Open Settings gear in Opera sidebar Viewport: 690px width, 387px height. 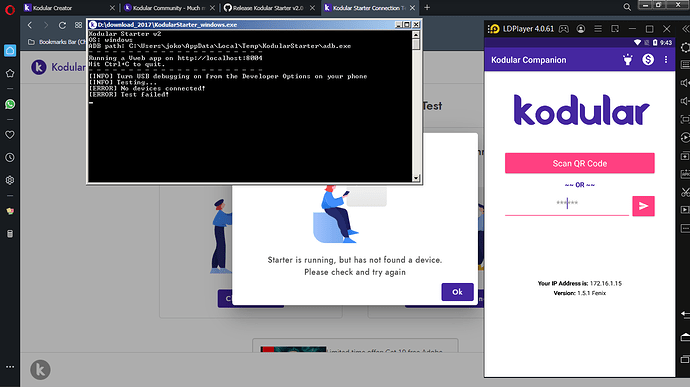[10, 180]
